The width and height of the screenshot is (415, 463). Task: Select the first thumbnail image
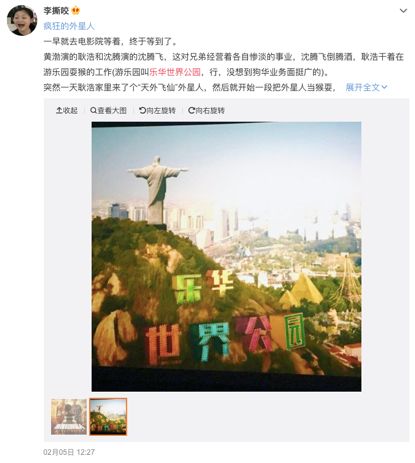tap(69, 417)
